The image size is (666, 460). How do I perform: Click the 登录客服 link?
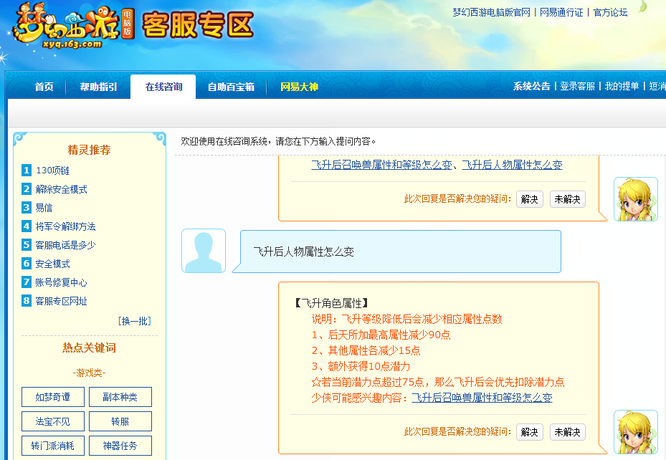click(577, 86)
